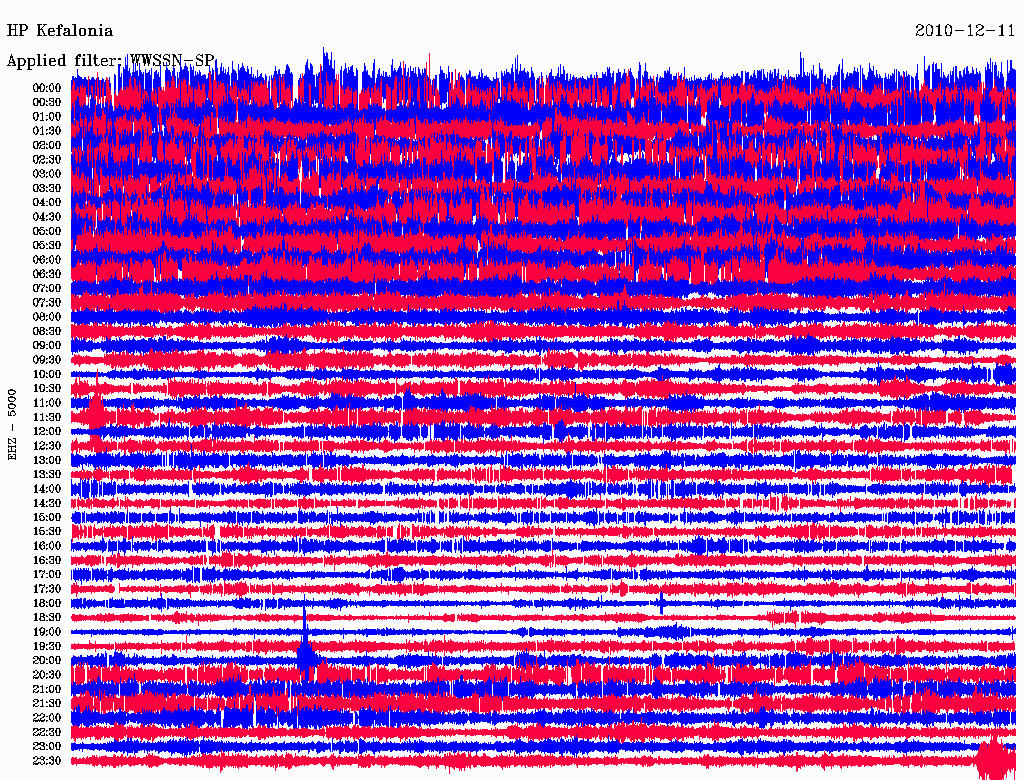
Task: Select the 19:00 time label
Action: (47, 632)
